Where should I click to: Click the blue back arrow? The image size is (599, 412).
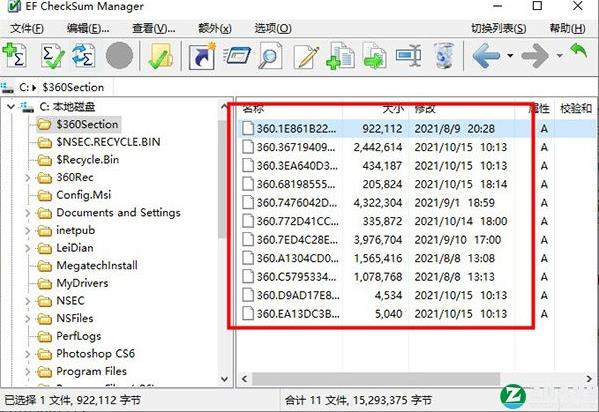486,56
